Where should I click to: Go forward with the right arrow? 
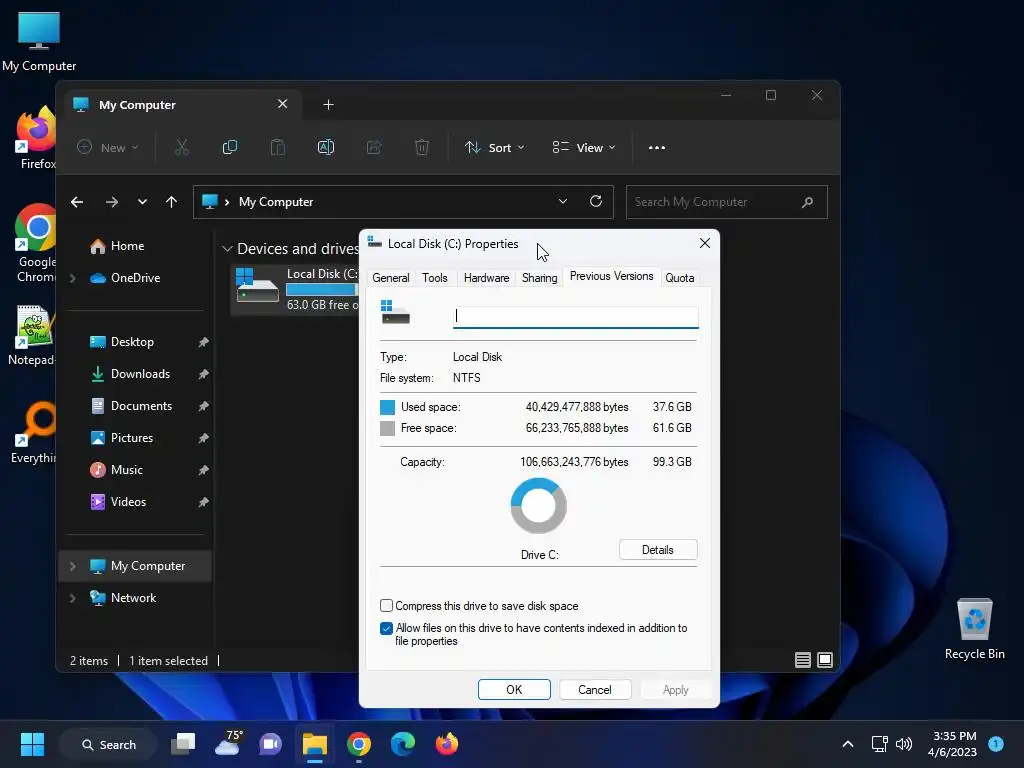click(112, 202)
